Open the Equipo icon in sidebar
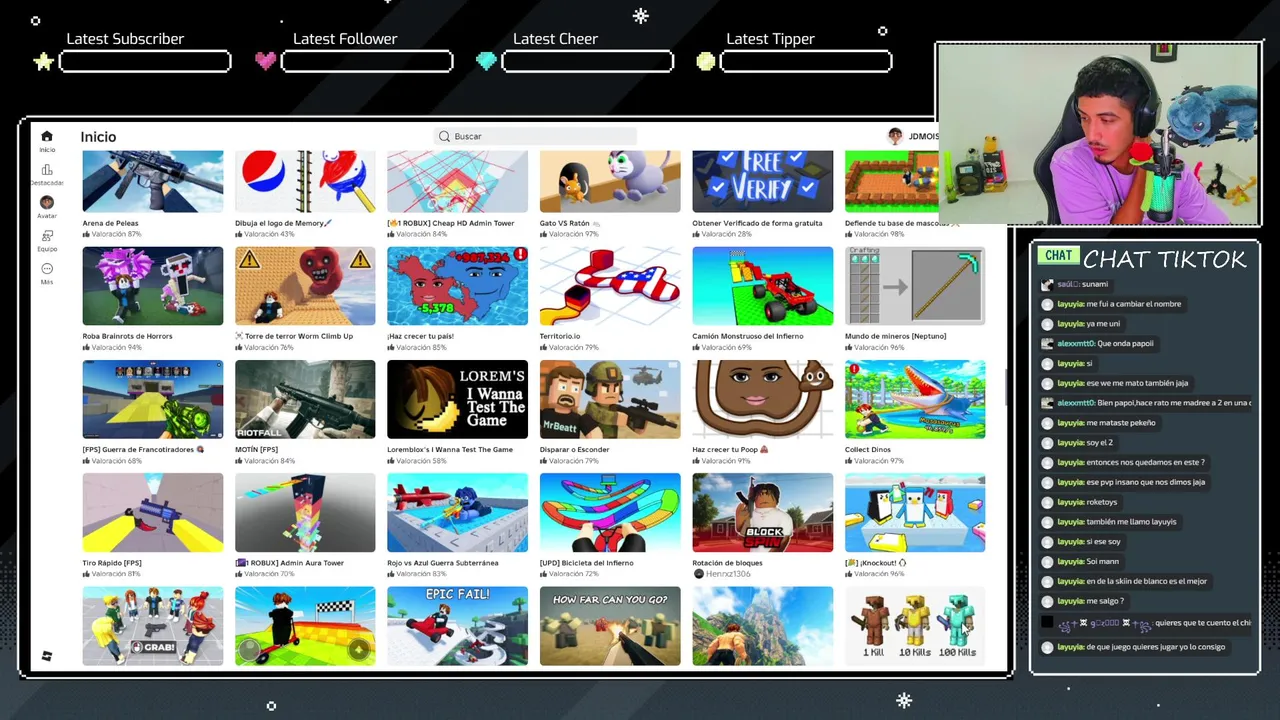 (x=46, y=236)
